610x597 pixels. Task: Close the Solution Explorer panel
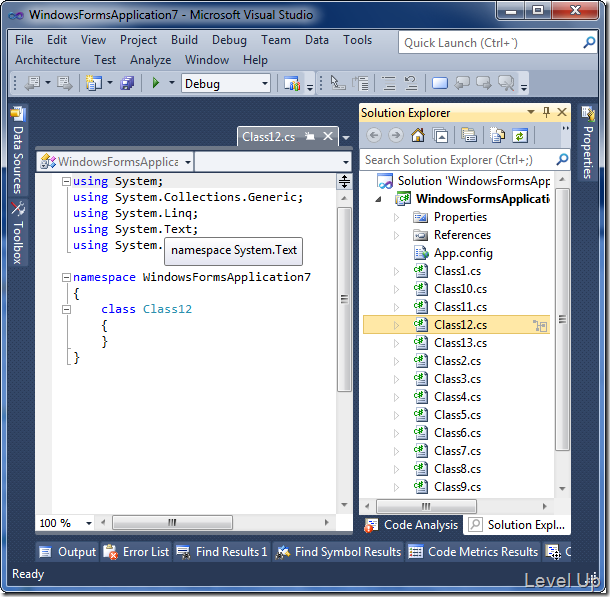coord(562,112)
